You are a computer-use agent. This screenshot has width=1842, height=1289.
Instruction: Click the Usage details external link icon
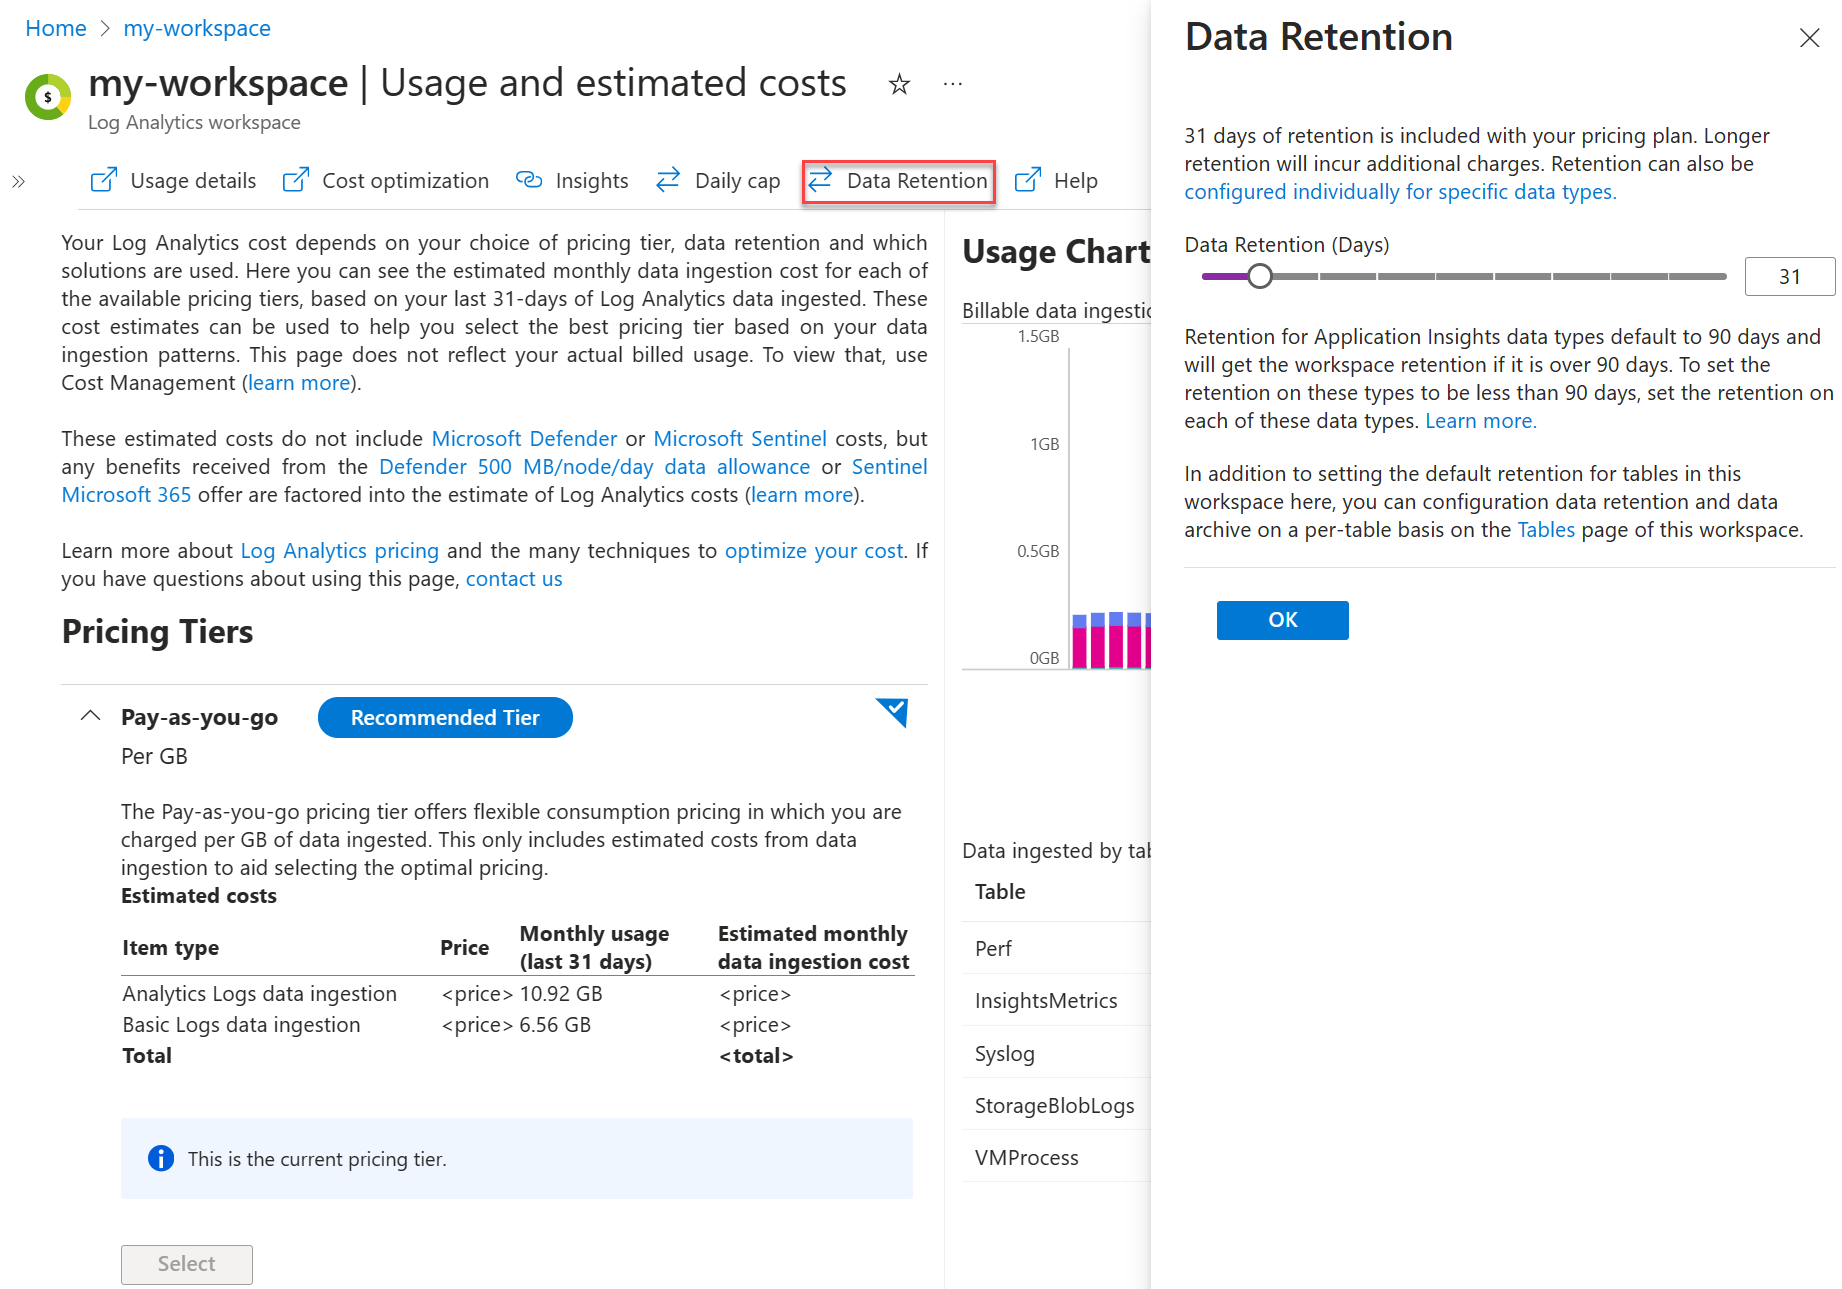click(x=104, y=180)
